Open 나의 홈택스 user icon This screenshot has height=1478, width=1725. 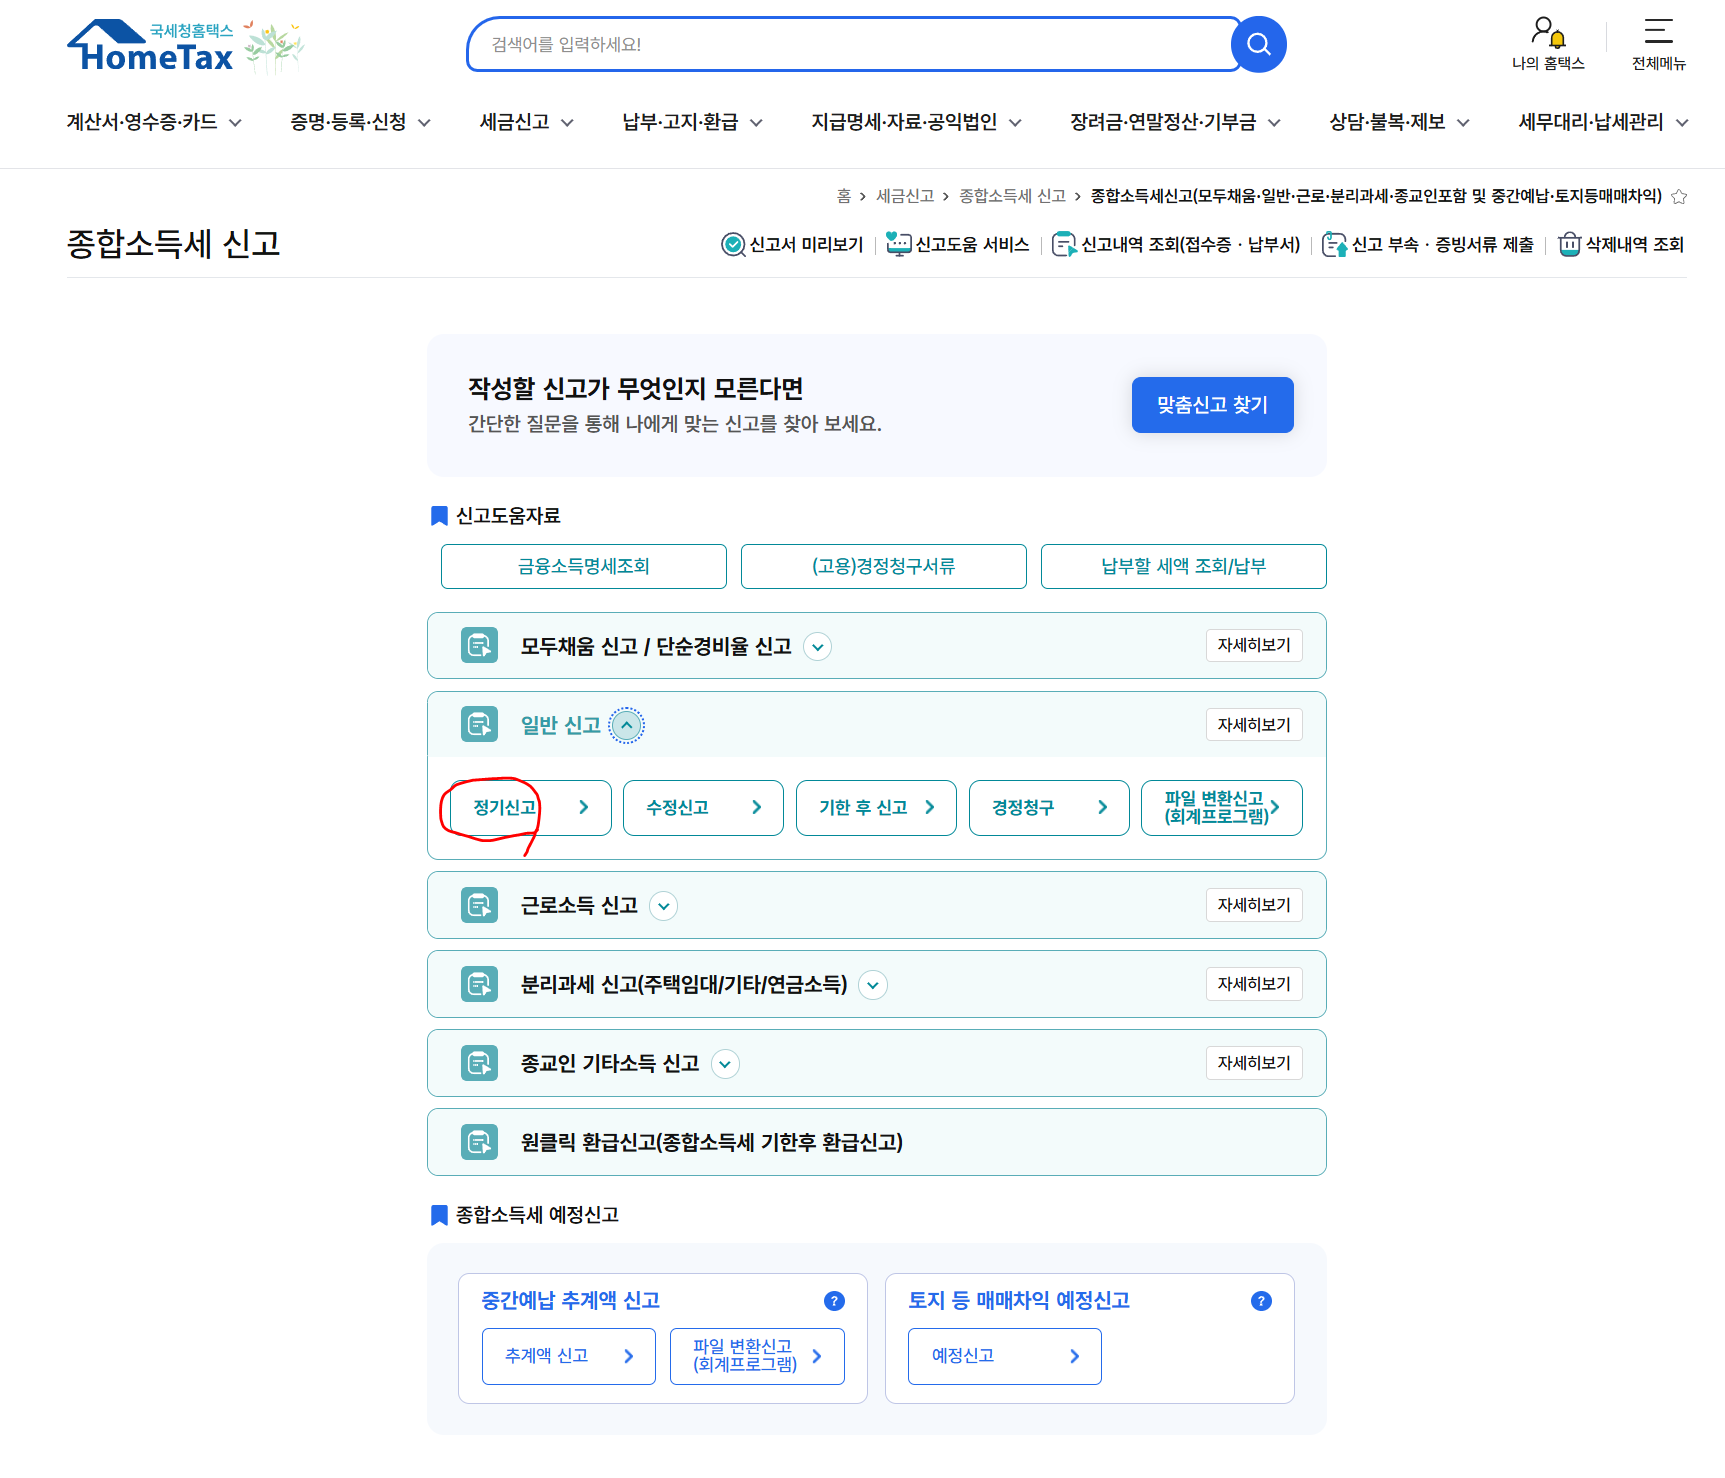[1548, 32]
